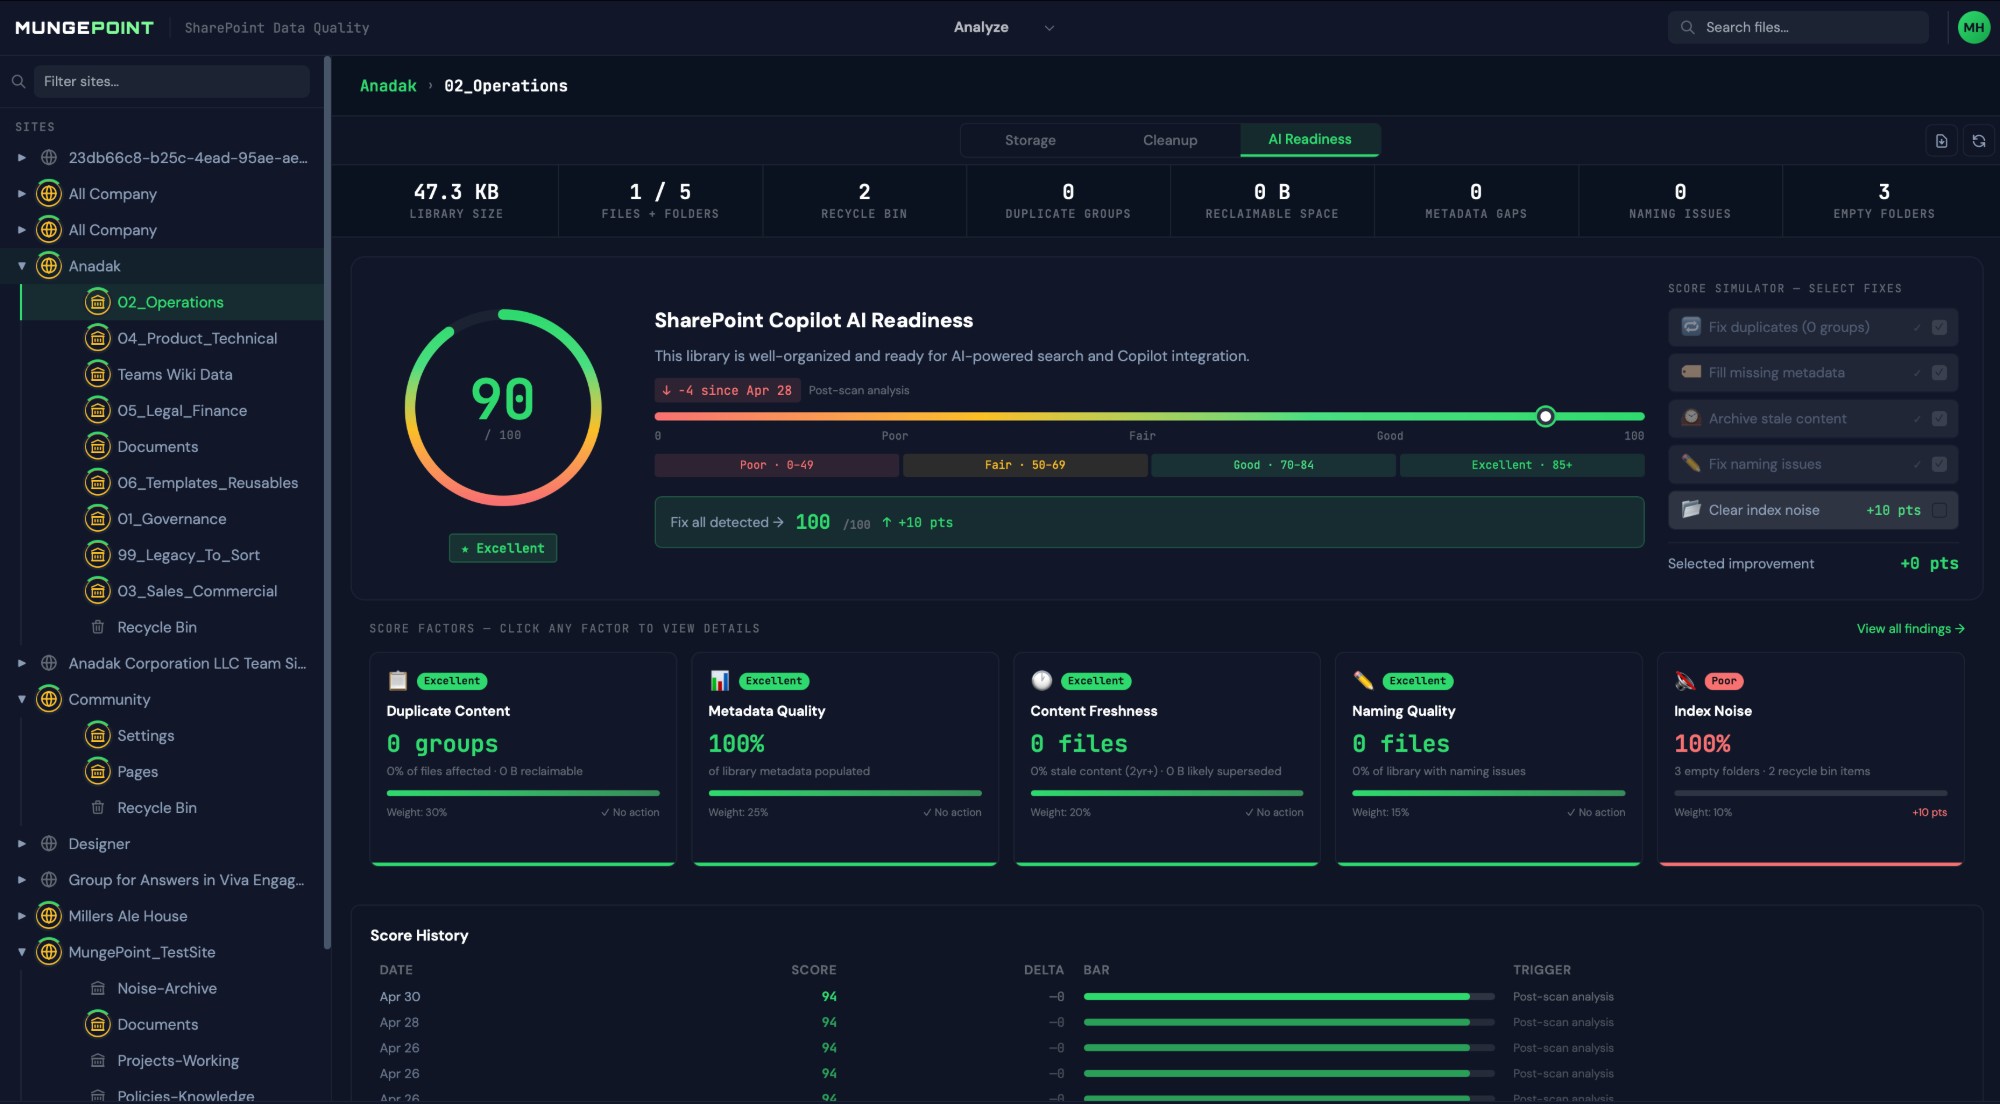
Task: Click the 02_Operations library icon
Action: [x=97, y=302]
